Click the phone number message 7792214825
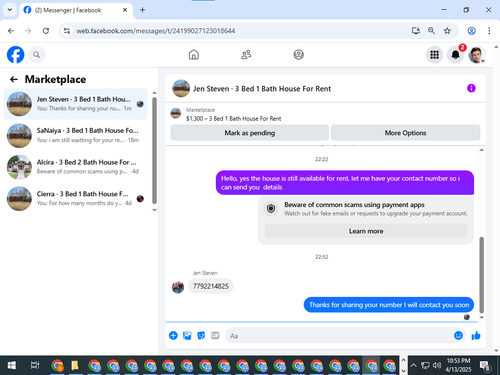The width and height of the screenshot is (500, 375). coord(211,286)
